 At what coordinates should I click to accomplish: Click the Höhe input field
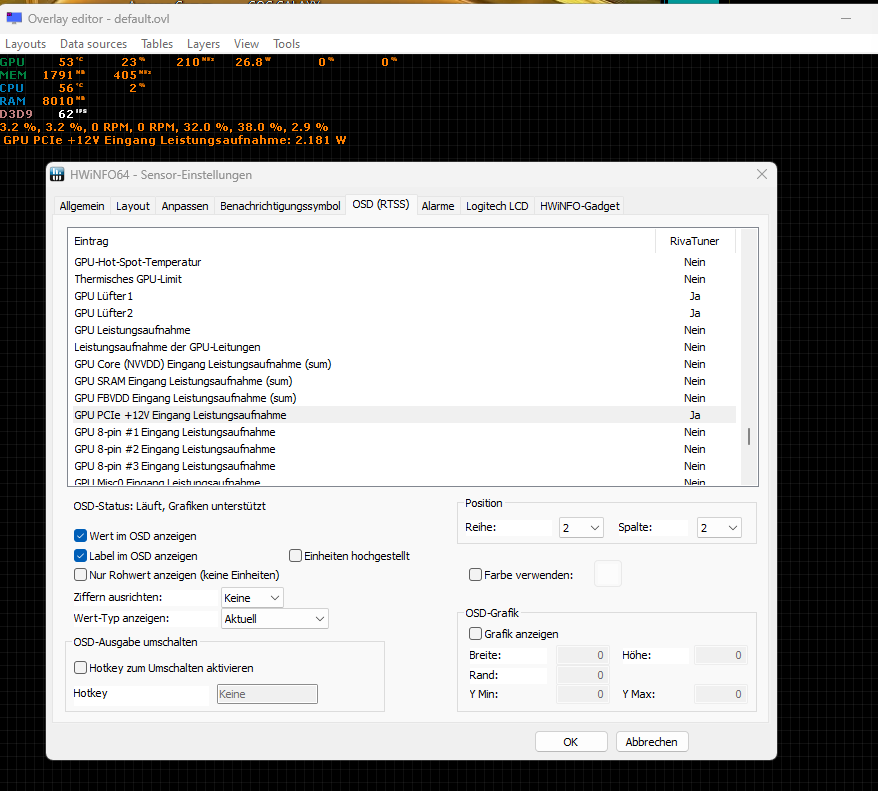click(721, 655)
